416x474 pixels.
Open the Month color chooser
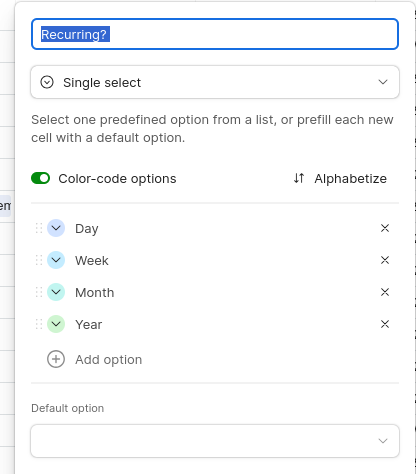tap(56, 292)
